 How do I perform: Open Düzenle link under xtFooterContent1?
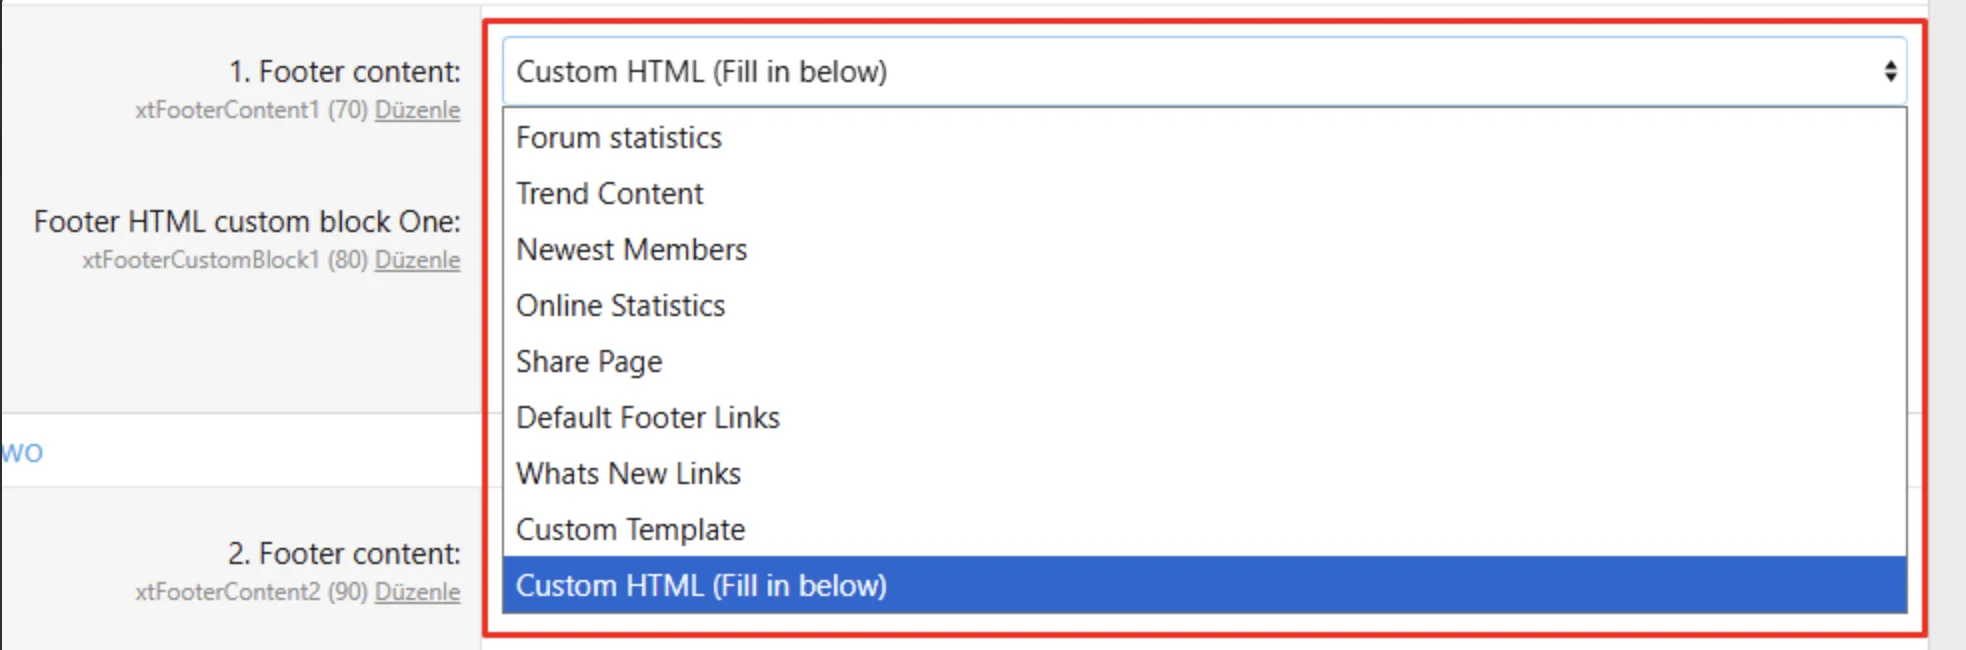pyautogui.click(x=417, y=110)
